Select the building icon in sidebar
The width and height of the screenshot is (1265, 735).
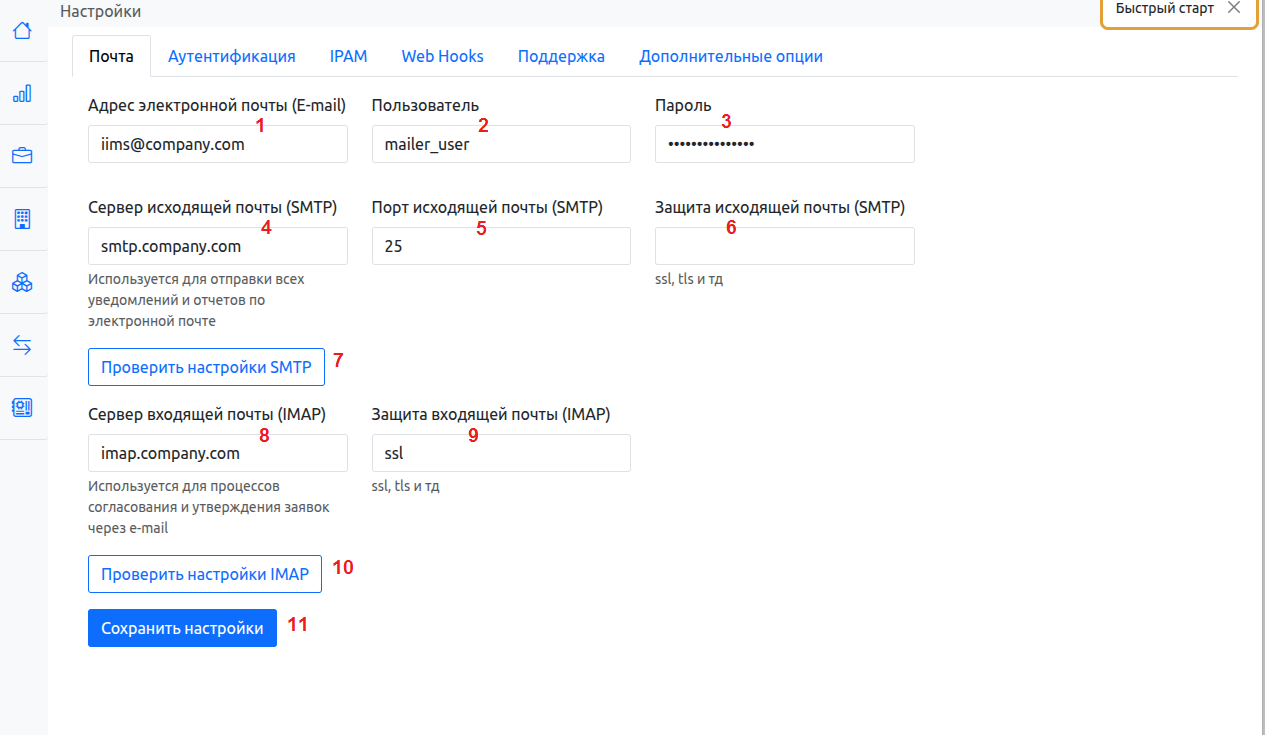[22, 219]
